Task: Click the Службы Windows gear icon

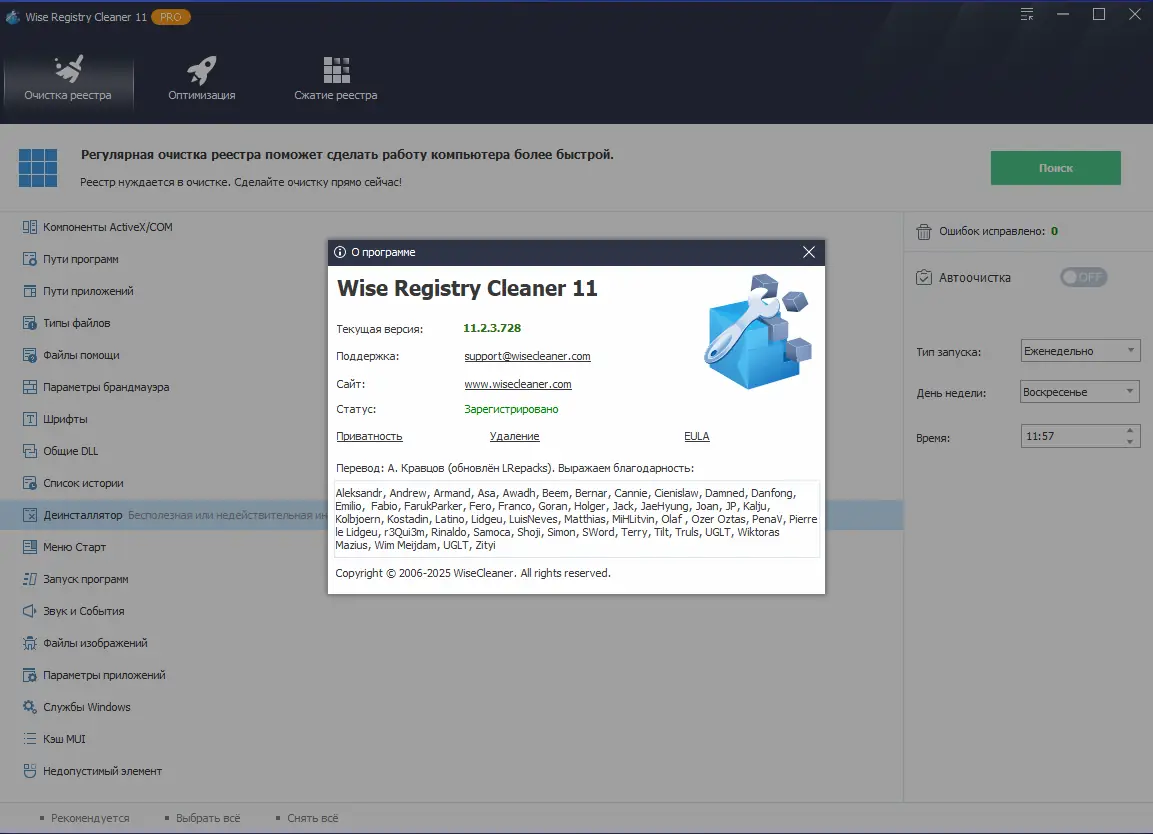Action: [29, 707]
